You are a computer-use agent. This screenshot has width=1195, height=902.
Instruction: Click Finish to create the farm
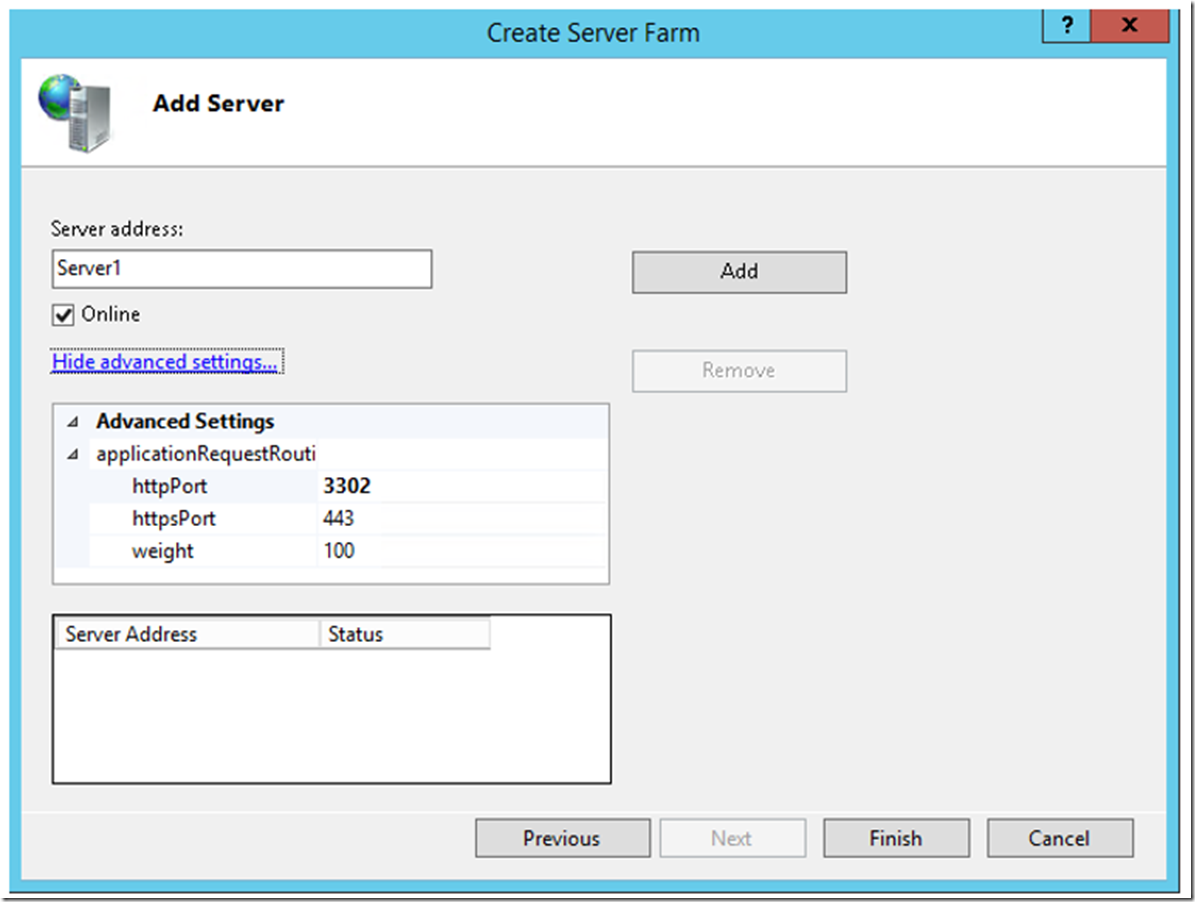(x=896, y=838)
